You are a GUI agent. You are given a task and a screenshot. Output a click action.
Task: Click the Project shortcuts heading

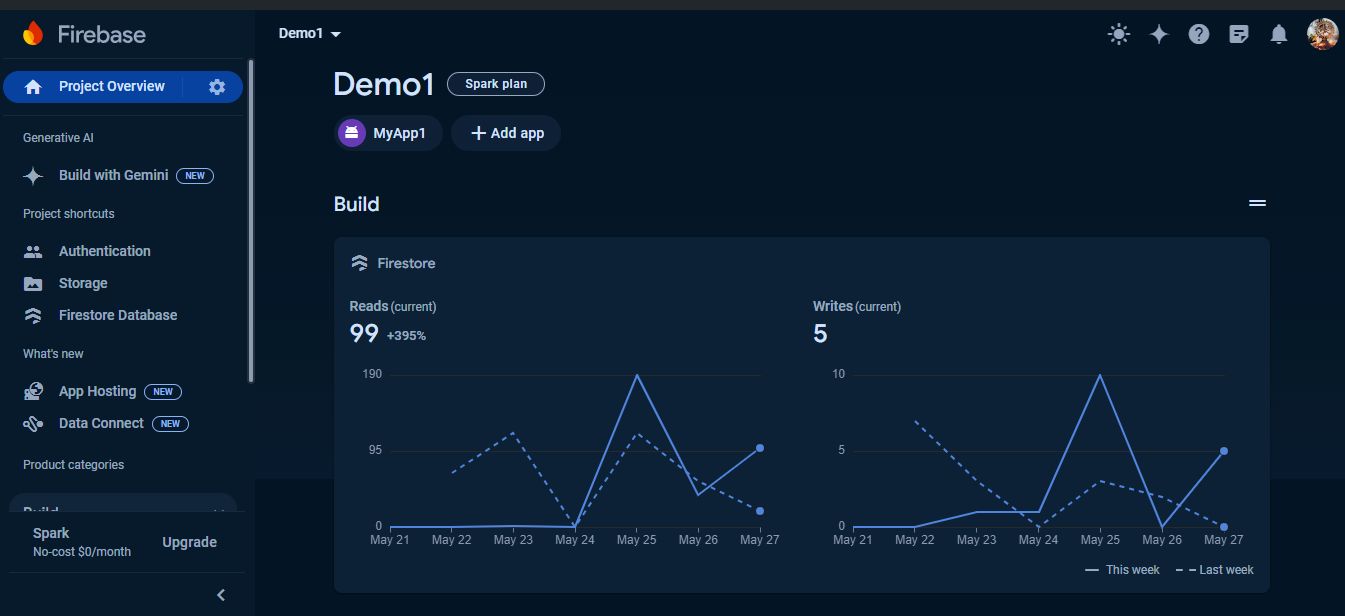69,214
